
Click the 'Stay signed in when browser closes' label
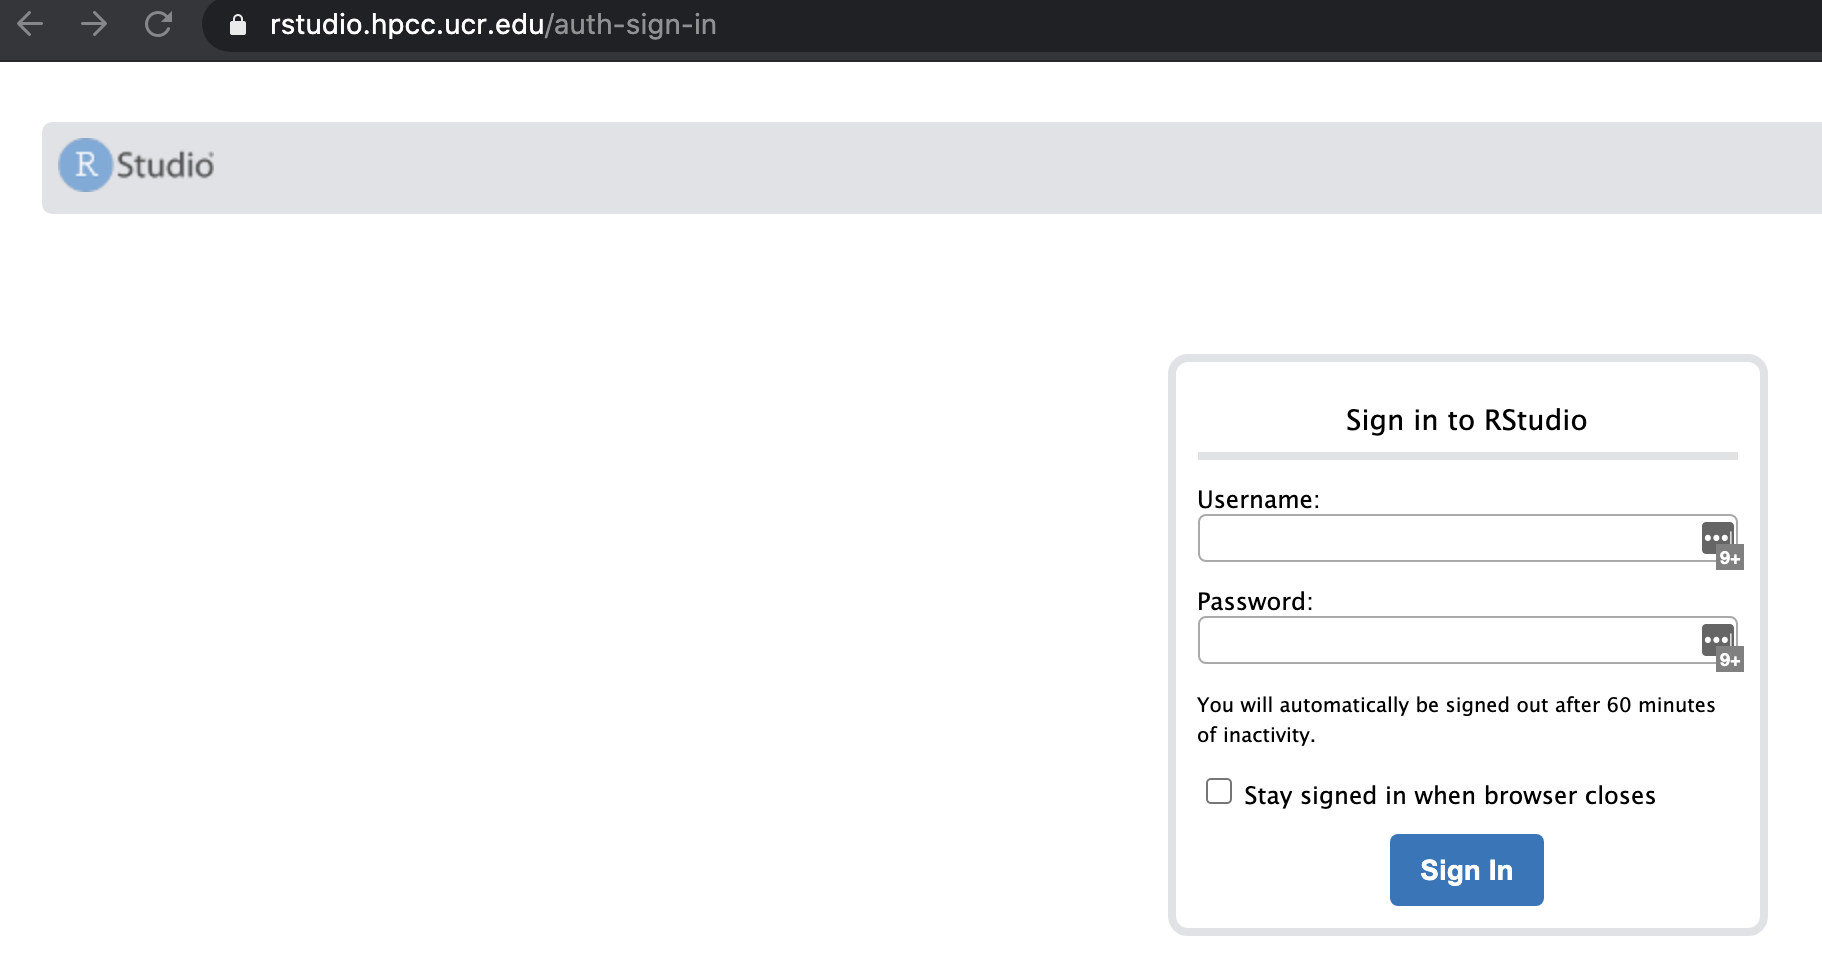coord(1449,795)
